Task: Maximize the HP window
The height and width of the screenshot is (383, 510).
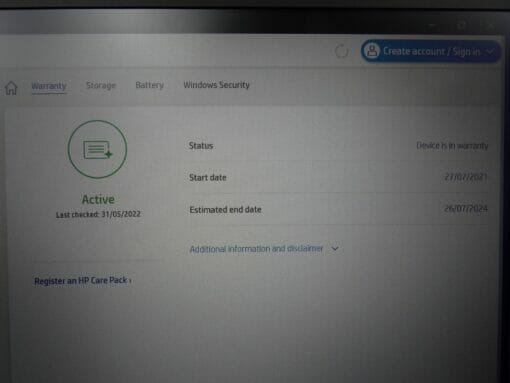Action: click(462, 25)
